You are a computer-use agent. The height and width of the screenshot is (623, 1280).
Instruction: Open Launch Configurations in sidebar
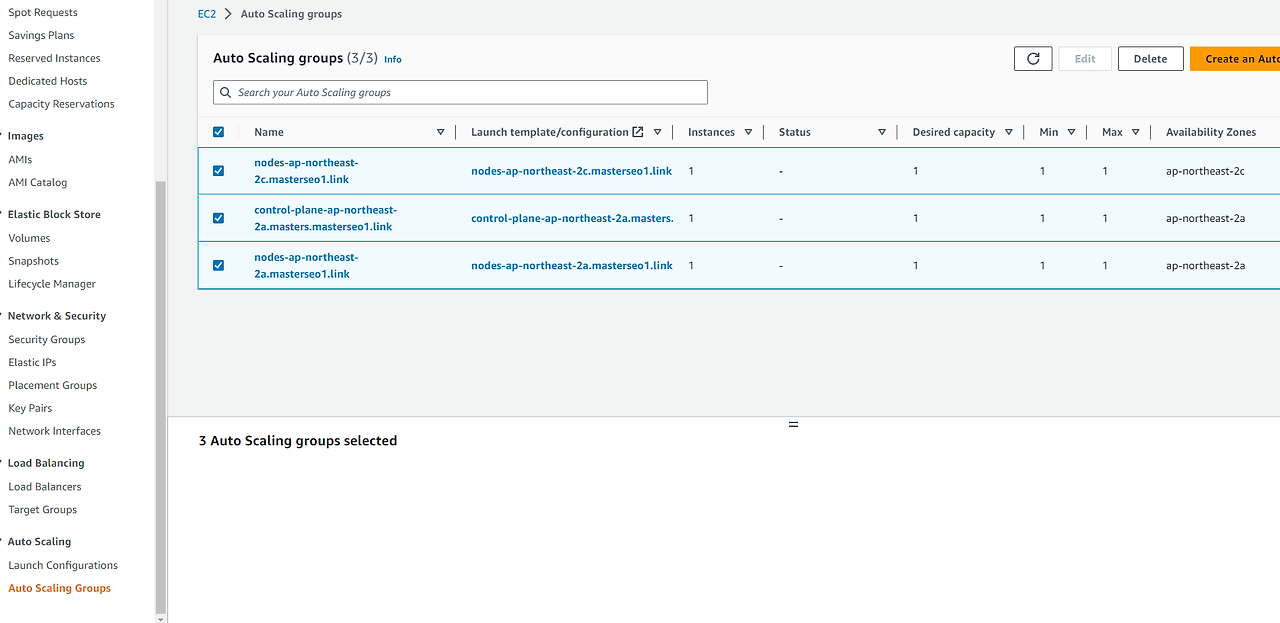click(x=63, y=565)
